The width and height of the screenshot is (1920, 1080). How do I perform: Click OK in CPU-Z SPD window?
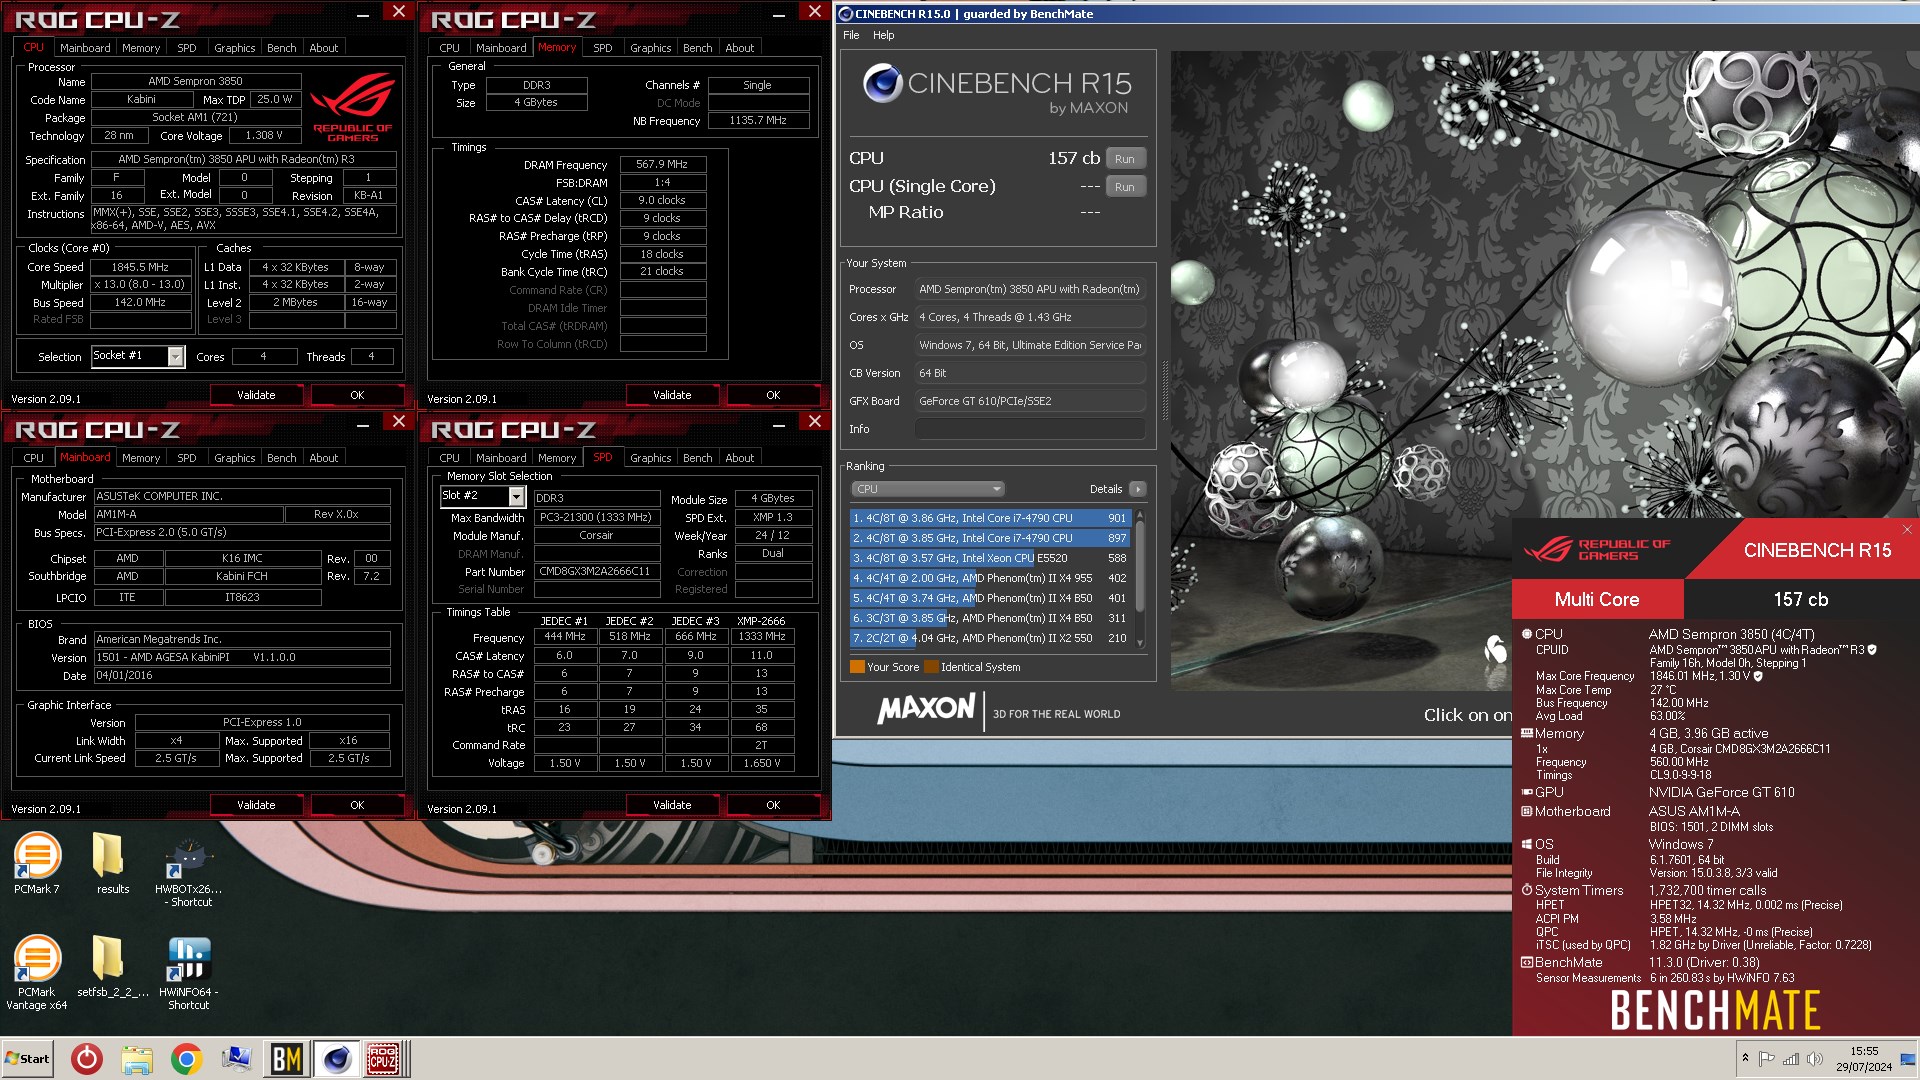coord(773,805)
